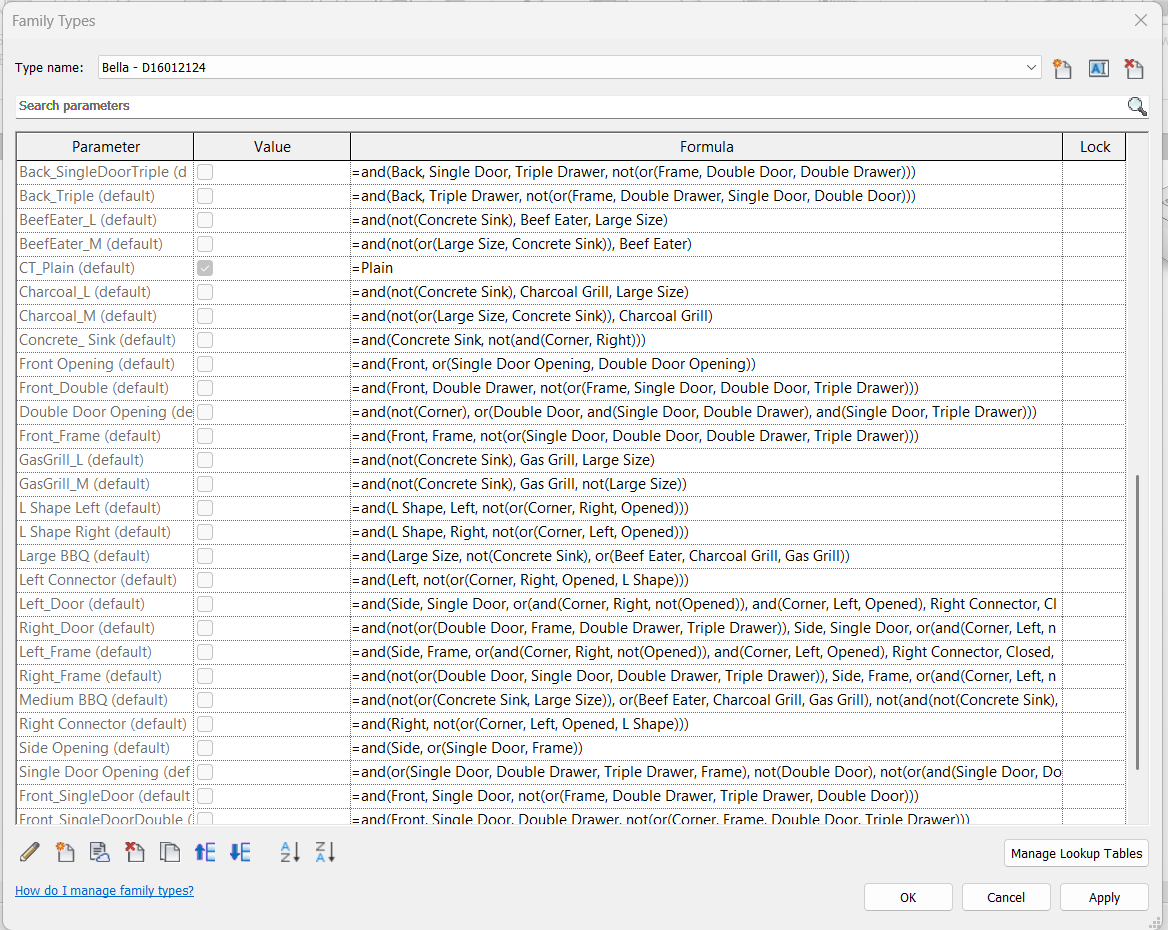Click the Delete Type icon
This screenshot has height=930, width=1168.
[x=1133, y=68]
